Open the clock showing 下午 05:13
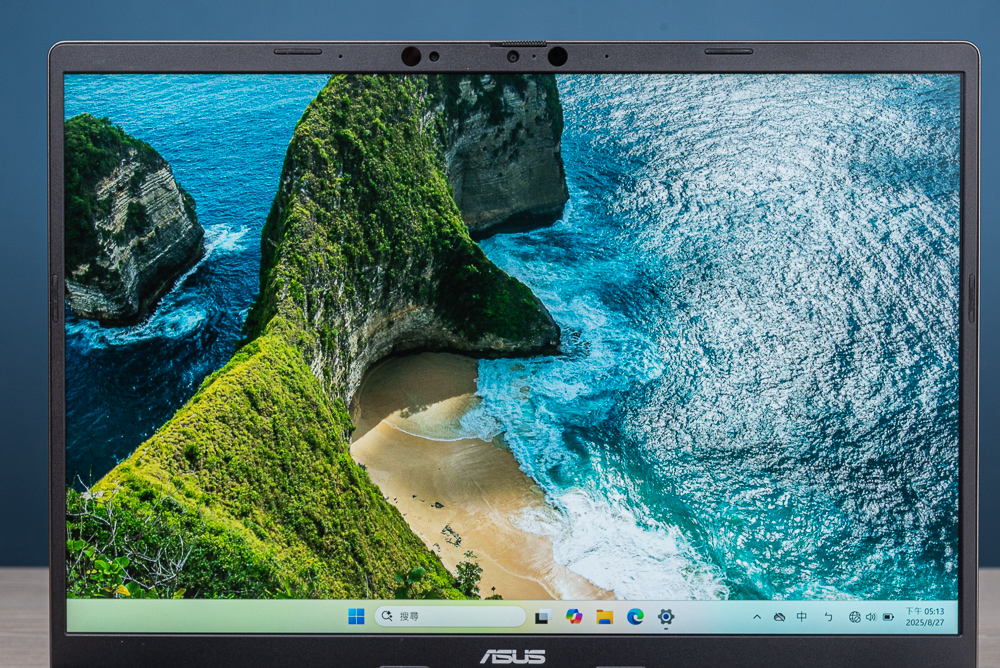This screenshot has width=1000, height=668. tap(925, 611)
